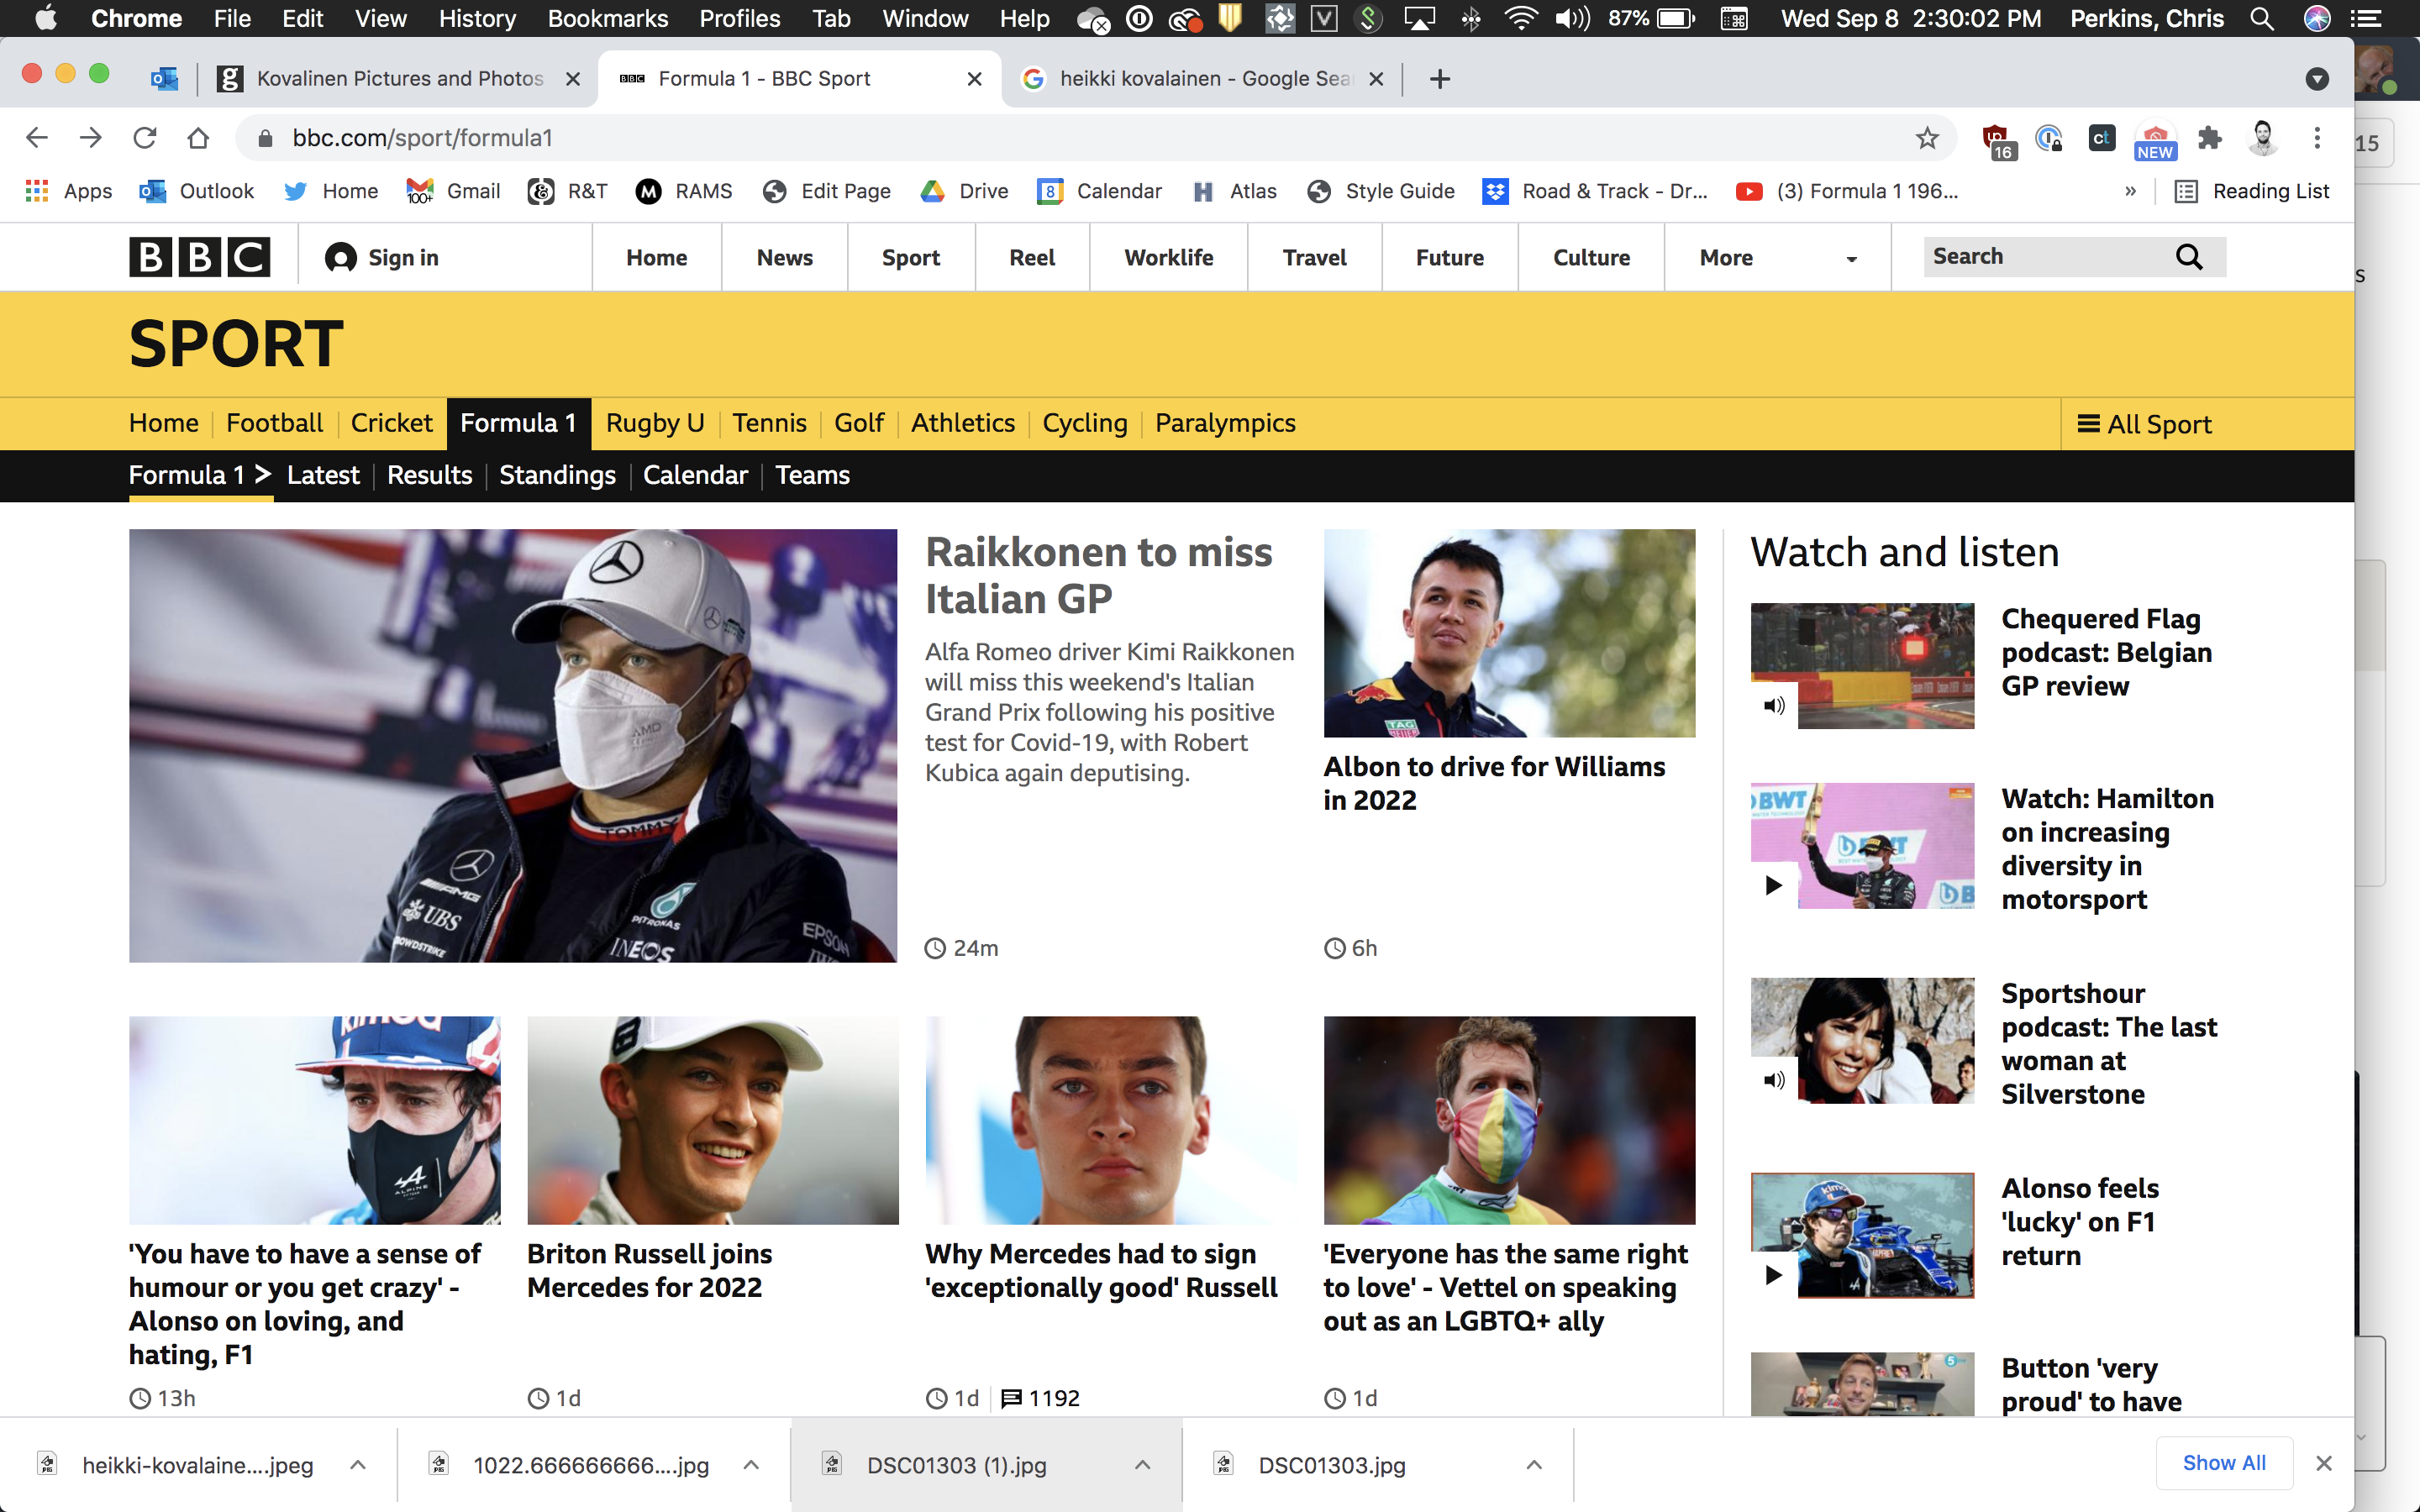Viewport: 2420px width, 1512px height.
Task: Click the tab search dropdown arrow
Action: 2317,79
